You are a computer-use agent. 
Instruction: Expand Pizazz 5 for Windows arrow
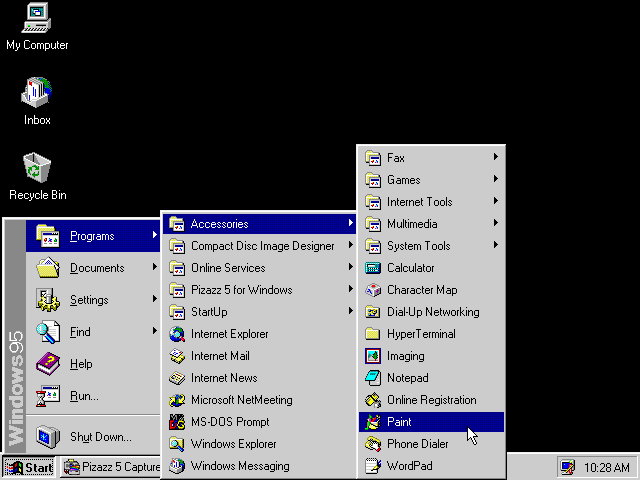pyautogui.click(x=351, y=289)
